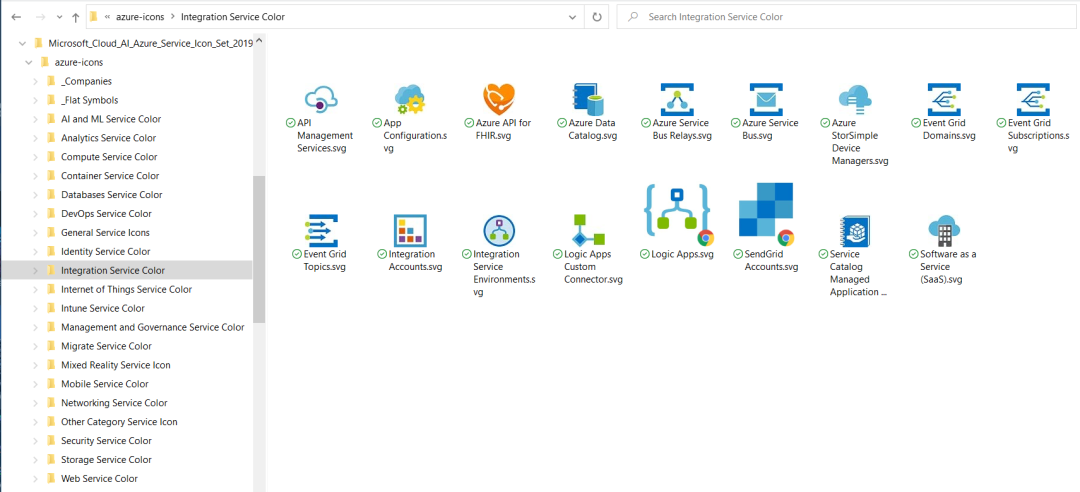This screenshot has height=492, width=1080.
Task: Select Event Grid Topics.svg icon
Action: (320, 231)
